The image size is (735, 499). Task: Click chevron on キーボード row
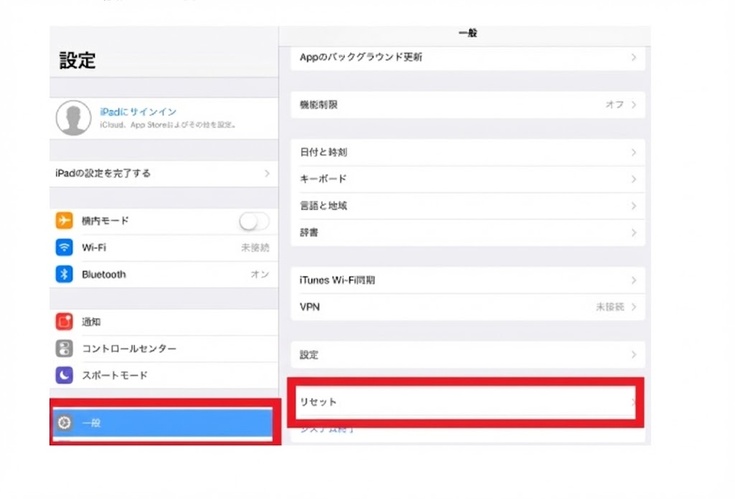(x=634, y=179)
